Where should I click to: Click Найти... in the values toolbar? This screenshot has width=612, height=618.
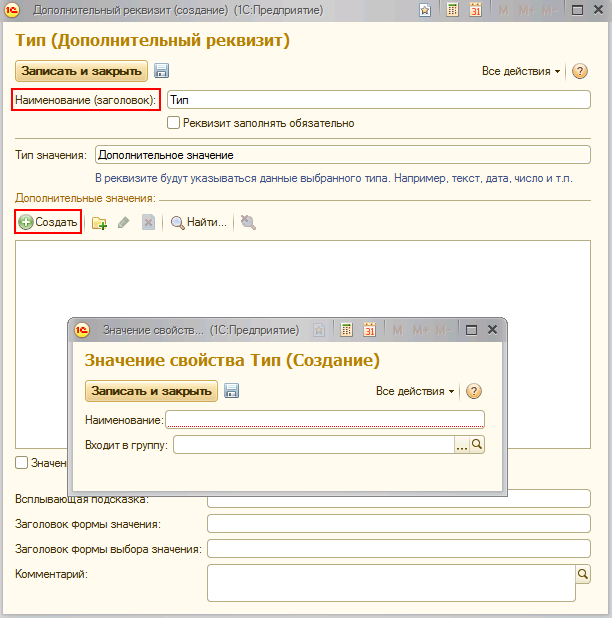pos(198,222)
